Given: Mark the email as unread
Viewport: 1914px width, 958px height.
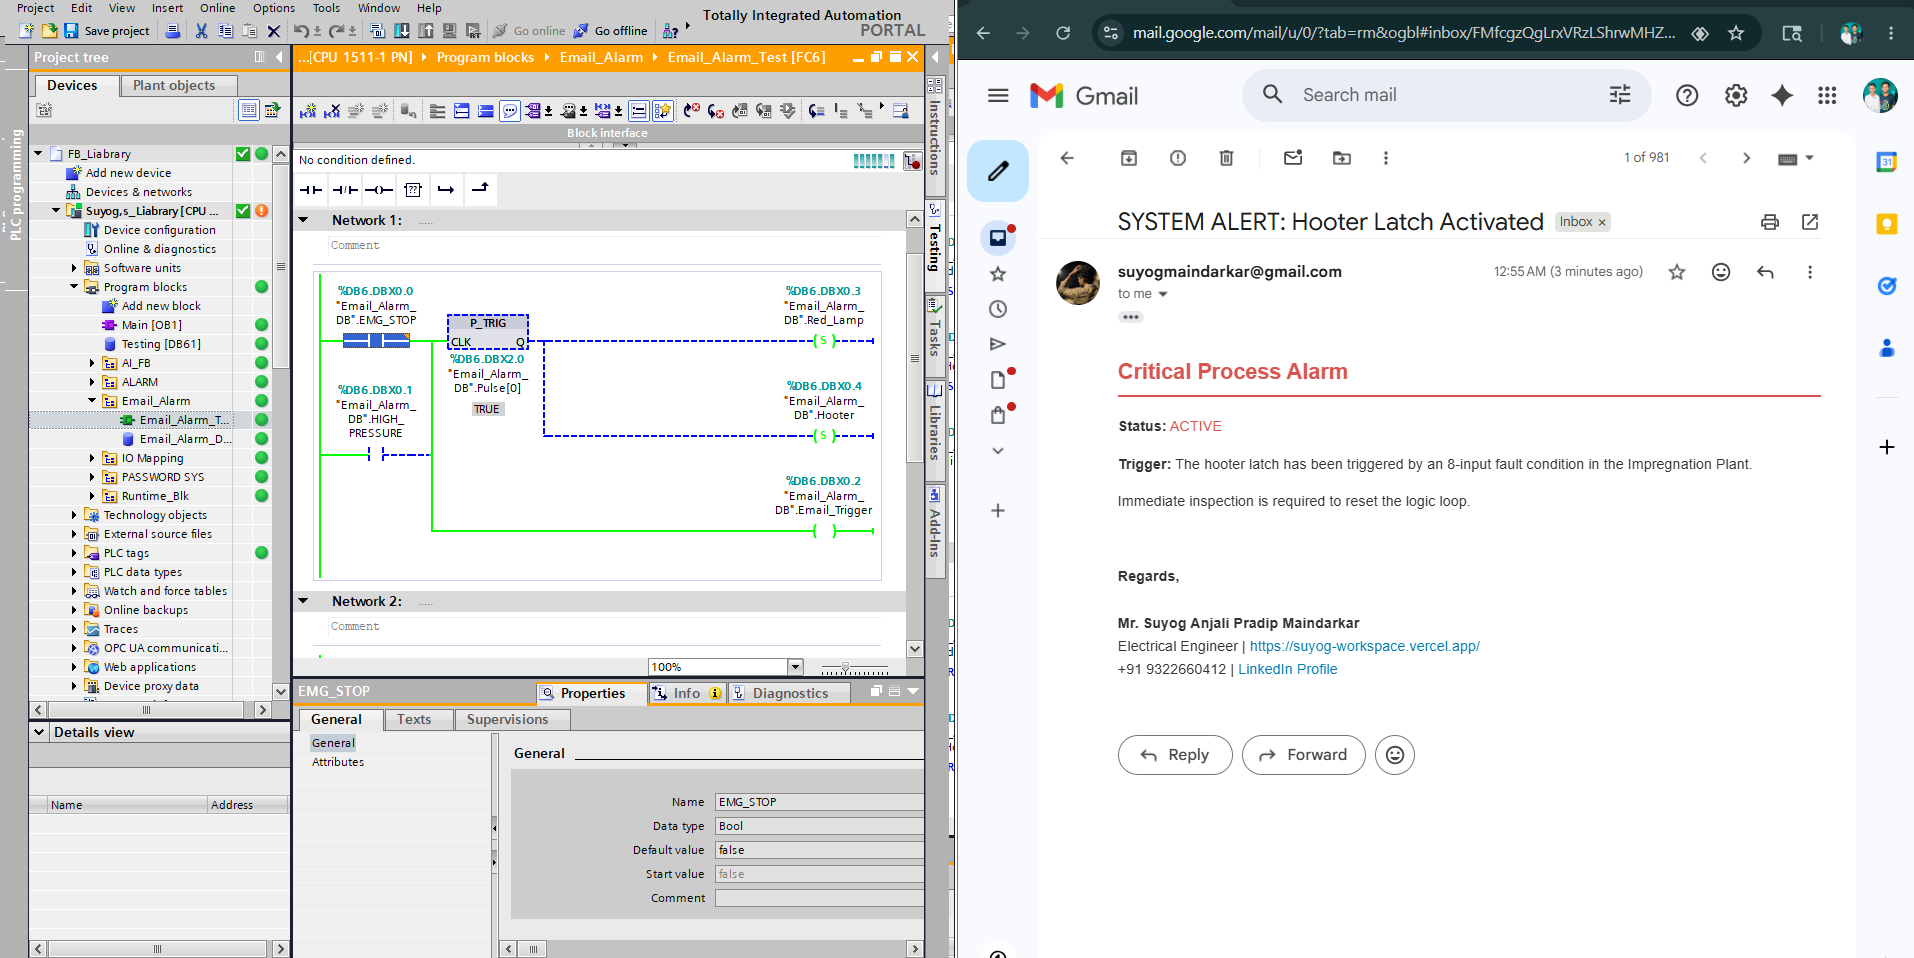Looking at the screenshot, I should click(1293, 158).
